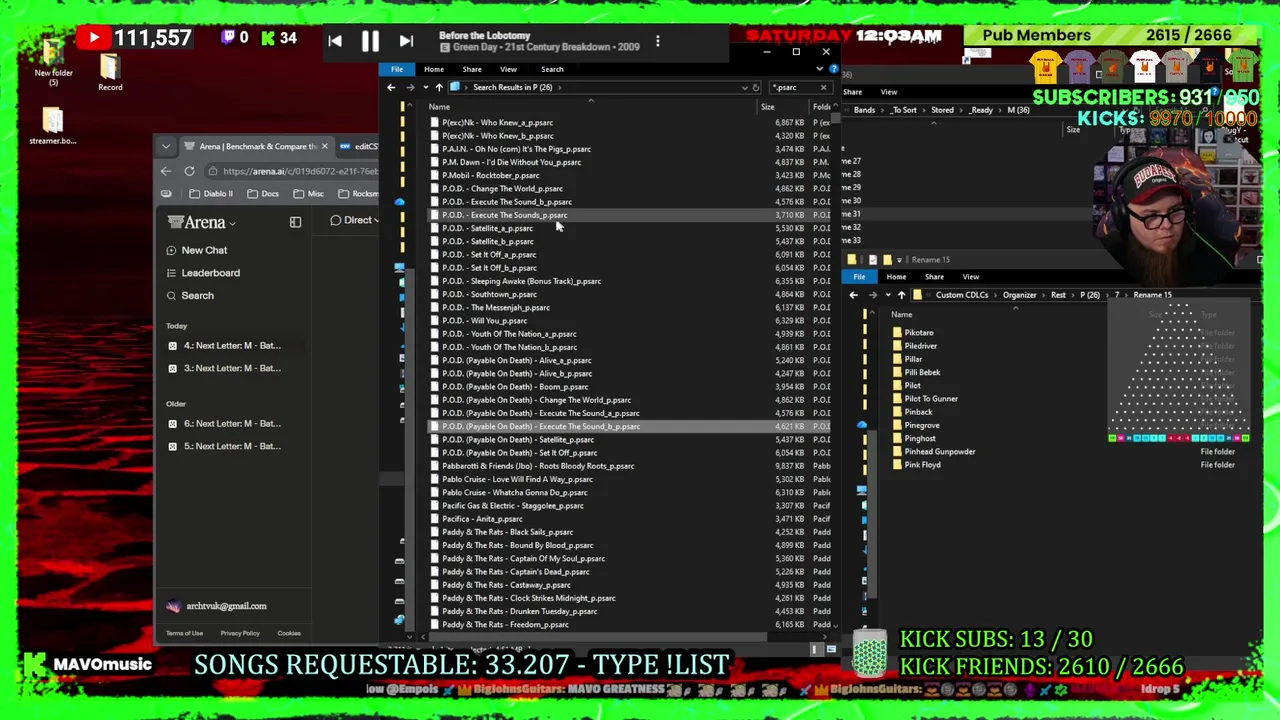The width and height of the screenshot is (1280, 720).
Task: Go back in the search results window
Action: [391, 88]
